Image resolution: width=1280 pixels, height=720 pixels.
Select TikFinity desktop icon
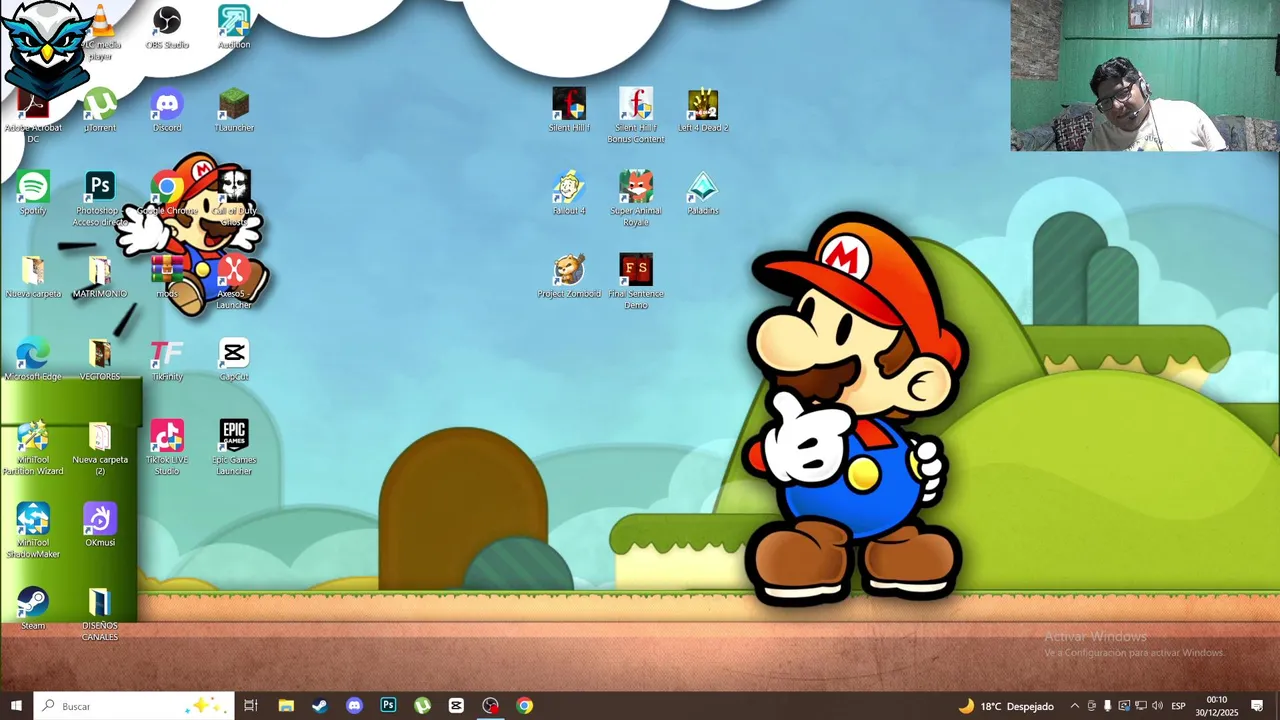(x=167, y=359)
